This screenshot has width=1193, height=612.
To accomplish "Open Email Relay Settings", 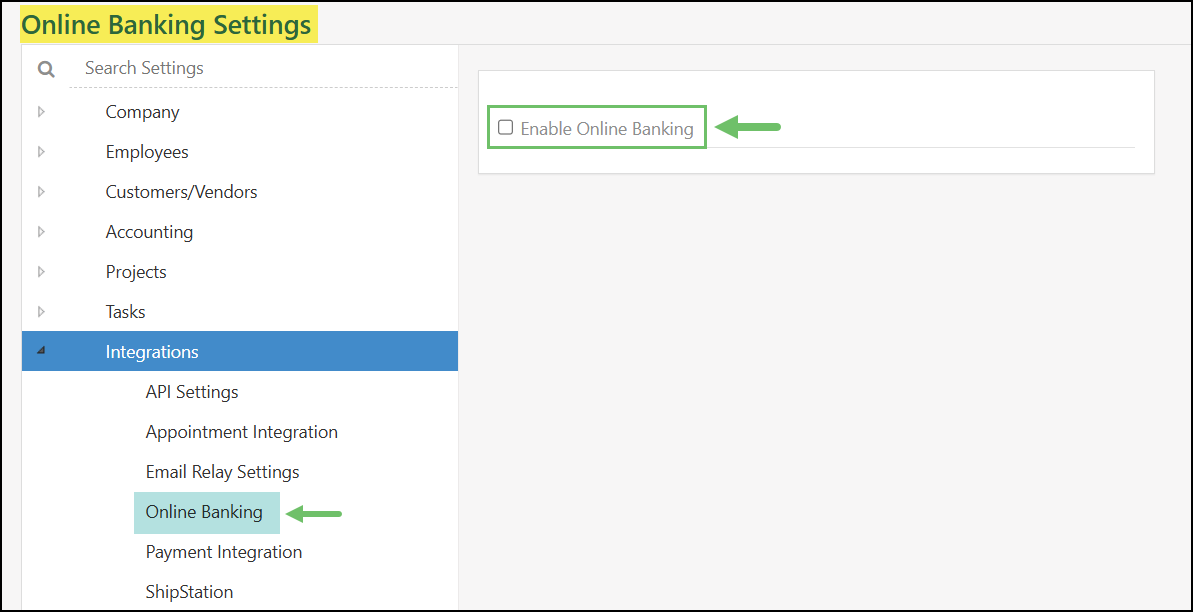I will 222,471.
